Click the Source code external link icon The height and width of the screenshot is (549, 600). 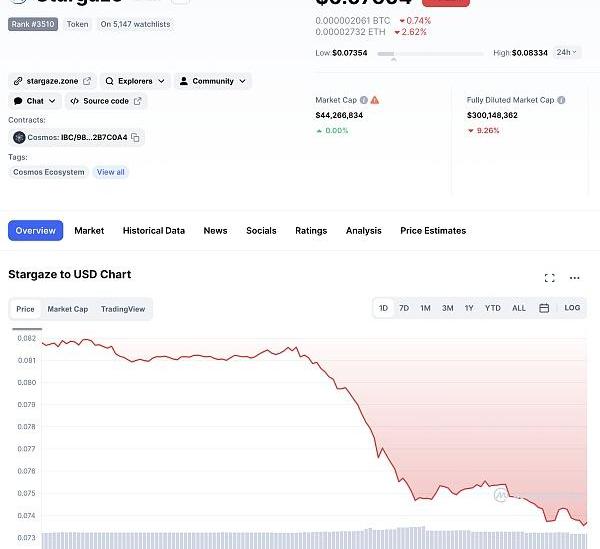click(138, 101)
